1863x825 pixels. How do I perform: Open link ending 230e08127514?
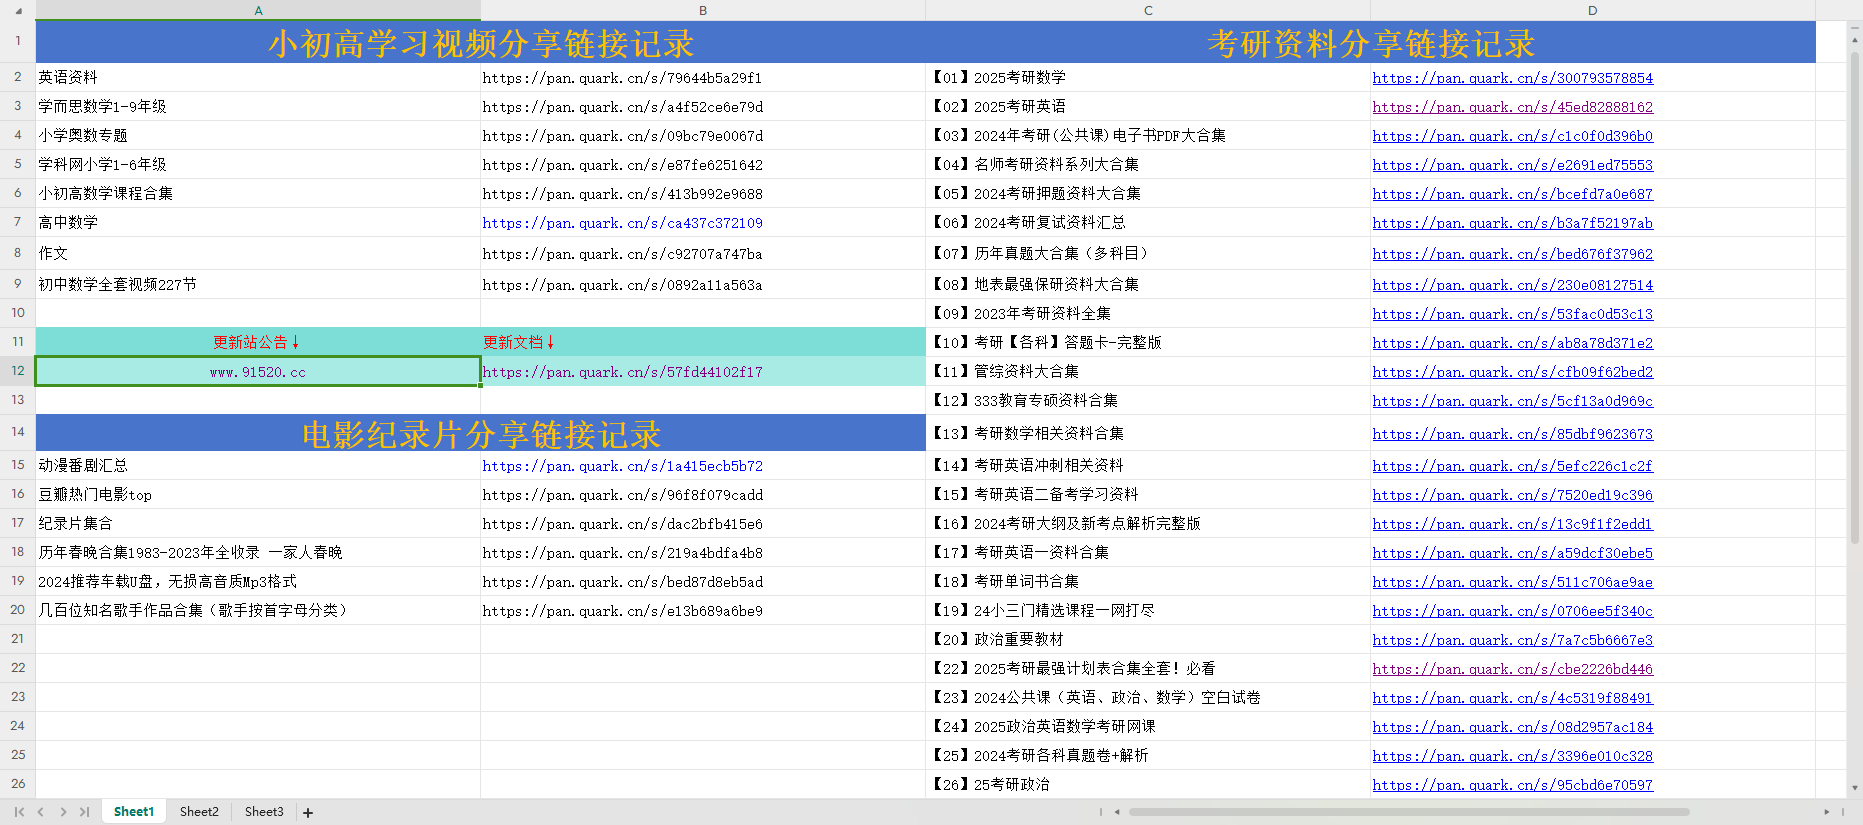coord(1512,285)
